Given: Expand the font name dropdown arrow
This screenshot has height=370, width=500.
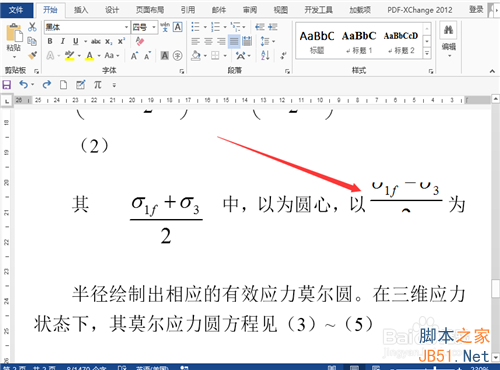Looking at the screenshot, I should [126, 27].
